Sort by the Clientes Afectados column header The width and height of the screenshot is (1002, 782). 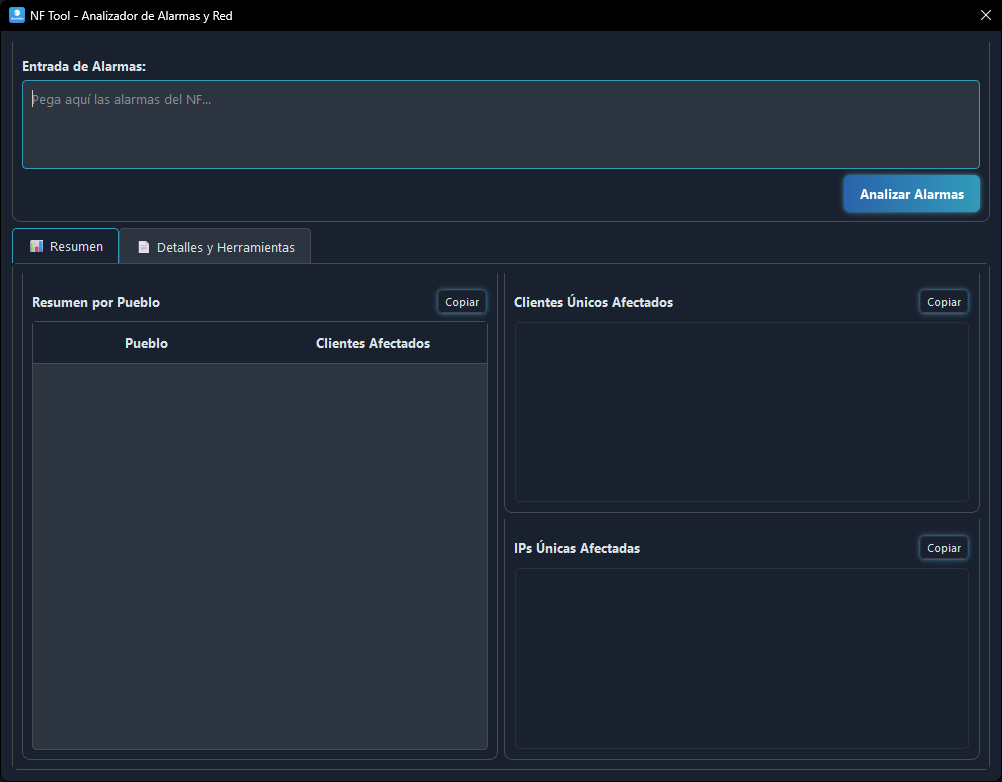372,343
